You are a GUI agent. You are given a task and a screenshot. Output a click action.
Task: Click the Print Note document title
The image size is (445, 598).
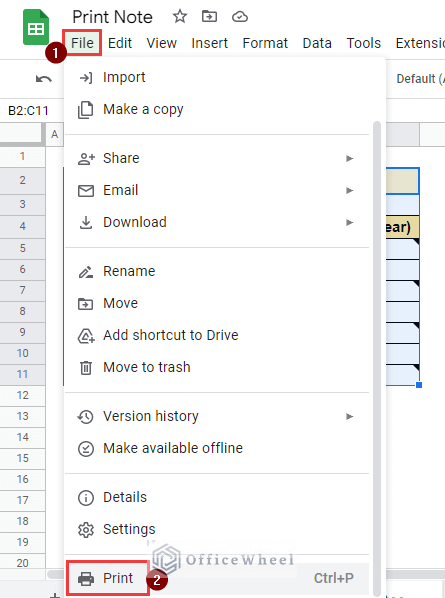point(112,17)
